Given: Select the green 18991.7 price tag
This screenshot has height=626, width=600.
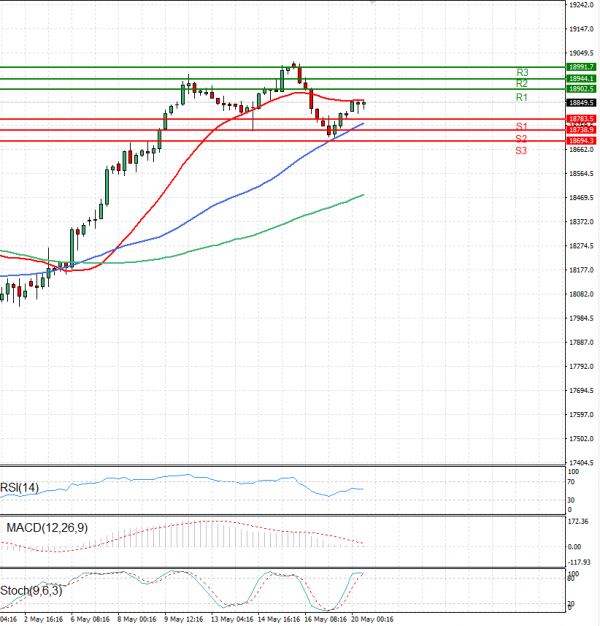Looking at the screenshot, I should 582,67.
